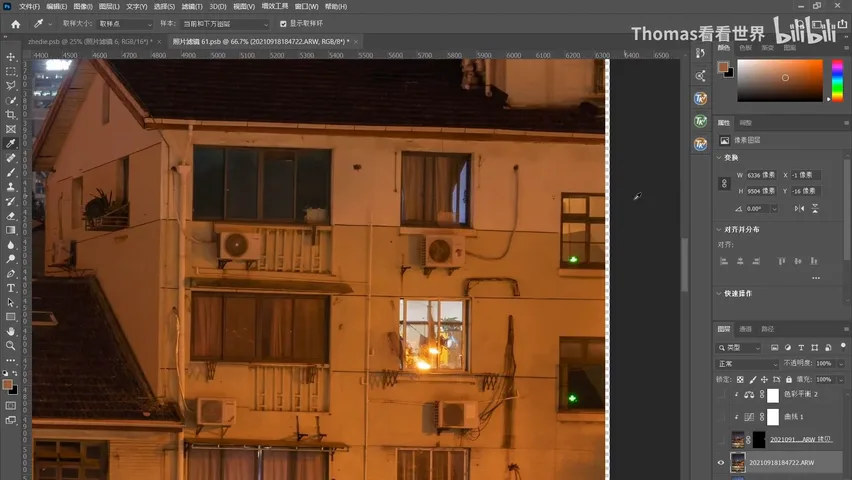
Task: Select the Crop tool
Action: 10,115
